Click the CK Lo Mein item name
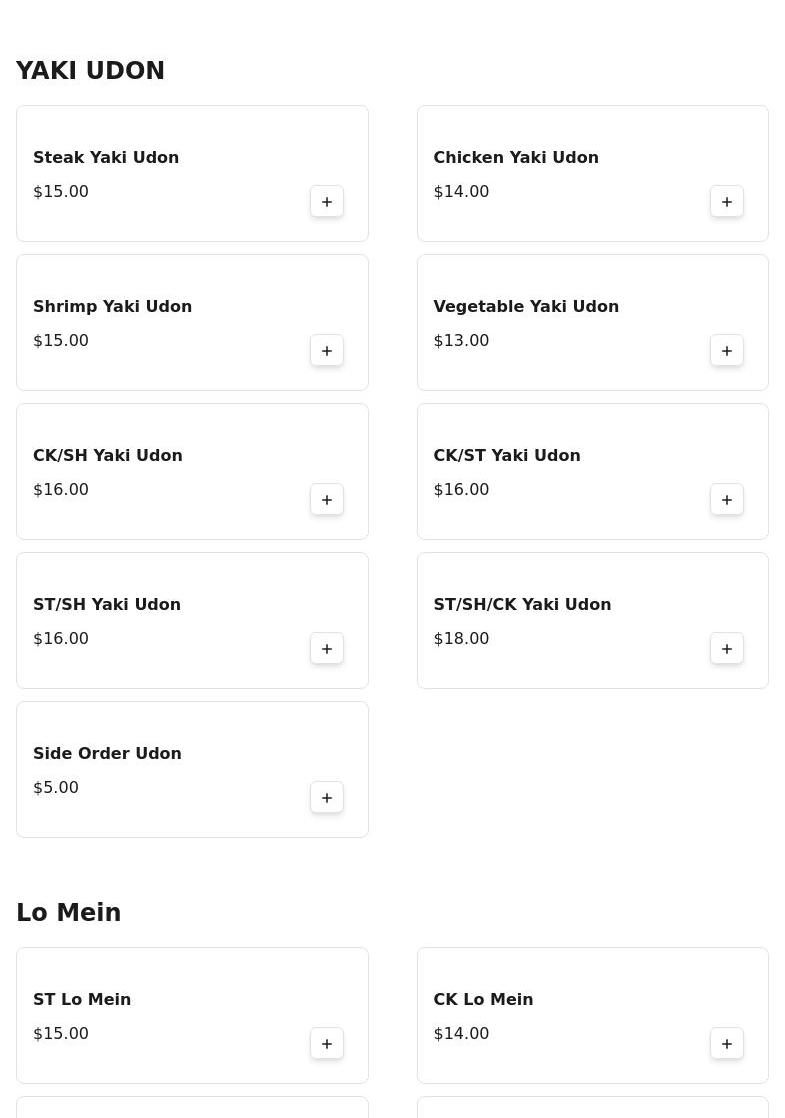 pyautogui.click(x=483, y=1000)
